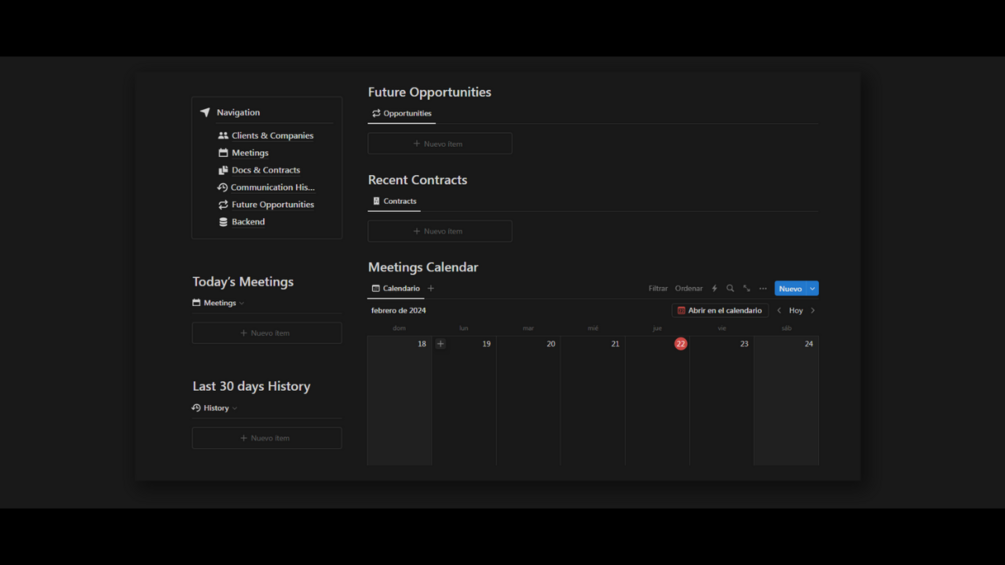Click the Communication History clock icon
The height and width of the screenshot is (565, 1005).
pyautogui.click(x=222, y=187)
